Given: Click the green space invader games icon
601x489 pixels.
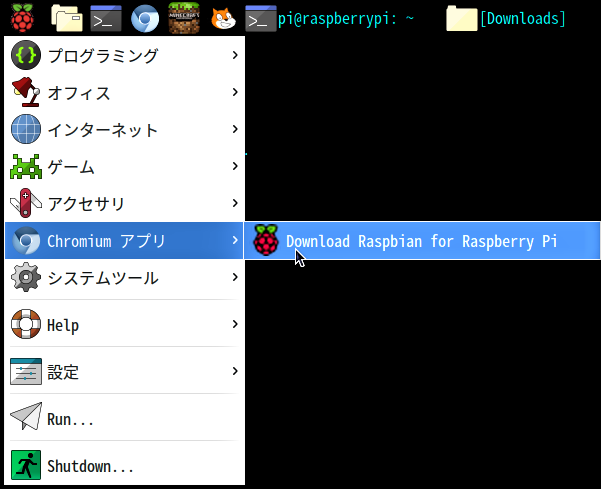Looking at the screenshot, I should pyautogui.click(x=26, y=167).
